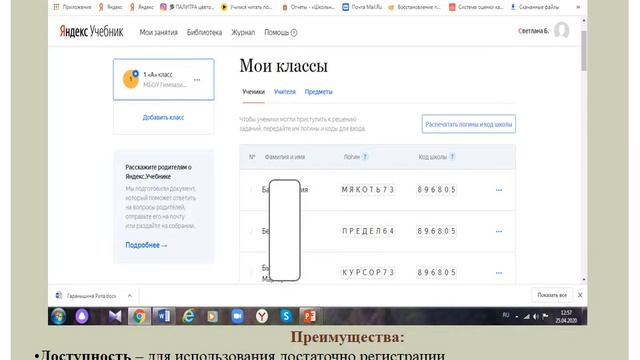Open the Windows Start menu
This screenshot has height=360, width=640.
(59, 316)
